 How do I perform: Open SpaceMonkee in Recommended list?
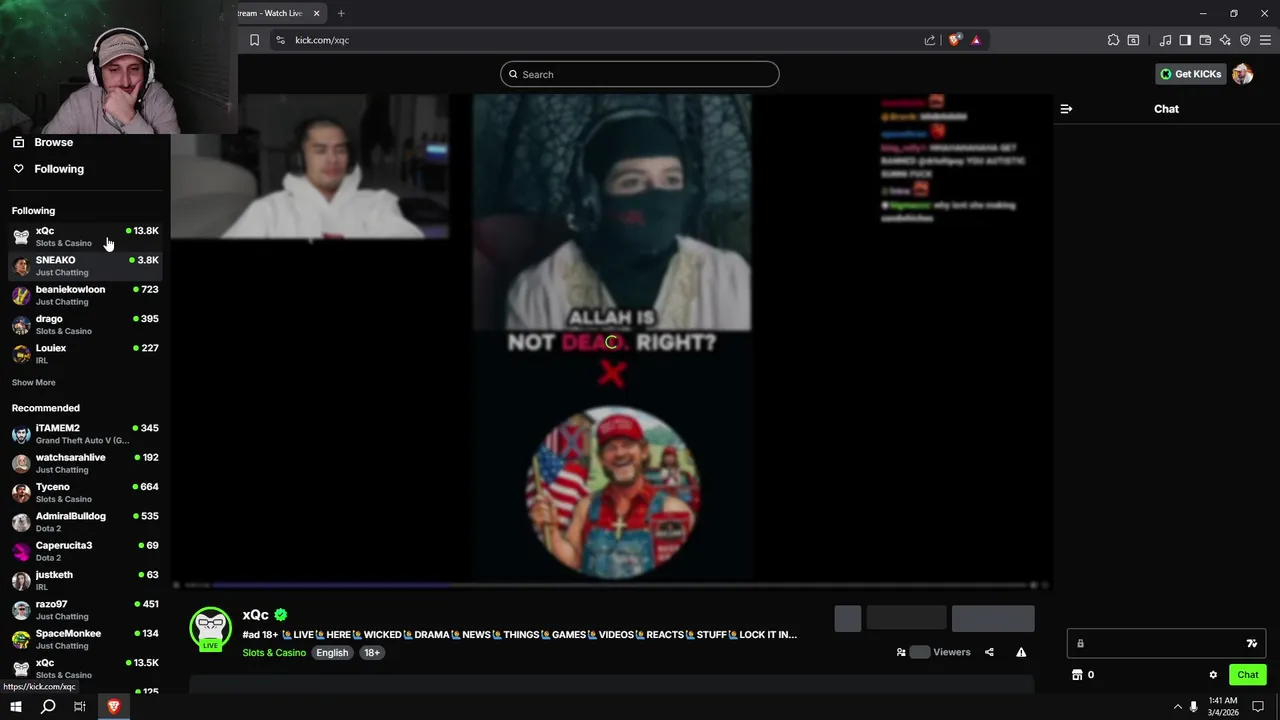(x=85, y=639)
